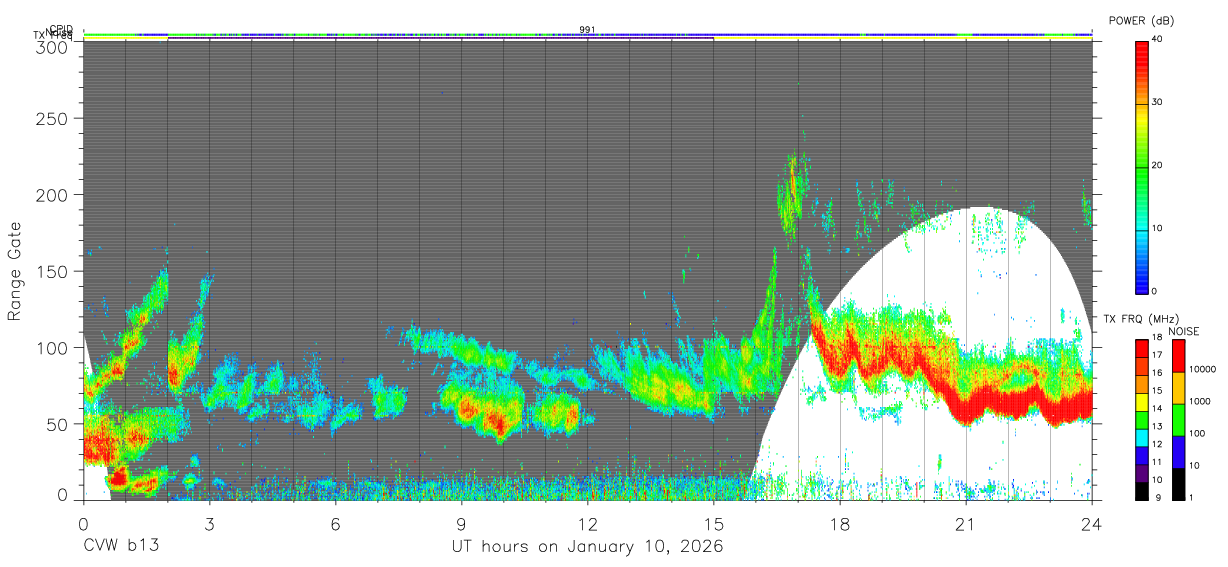The height and width of the screenshot is (567, 1228).
Task: Select the 1000 tick on the noise legend
Action: point(1199,401)
